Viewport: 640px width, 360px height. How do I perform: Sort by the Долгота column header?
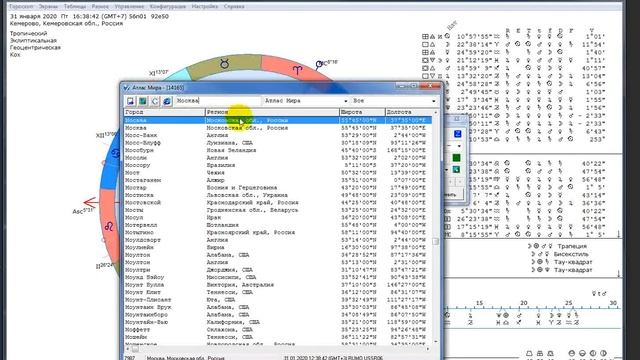[x=409, y=112]
